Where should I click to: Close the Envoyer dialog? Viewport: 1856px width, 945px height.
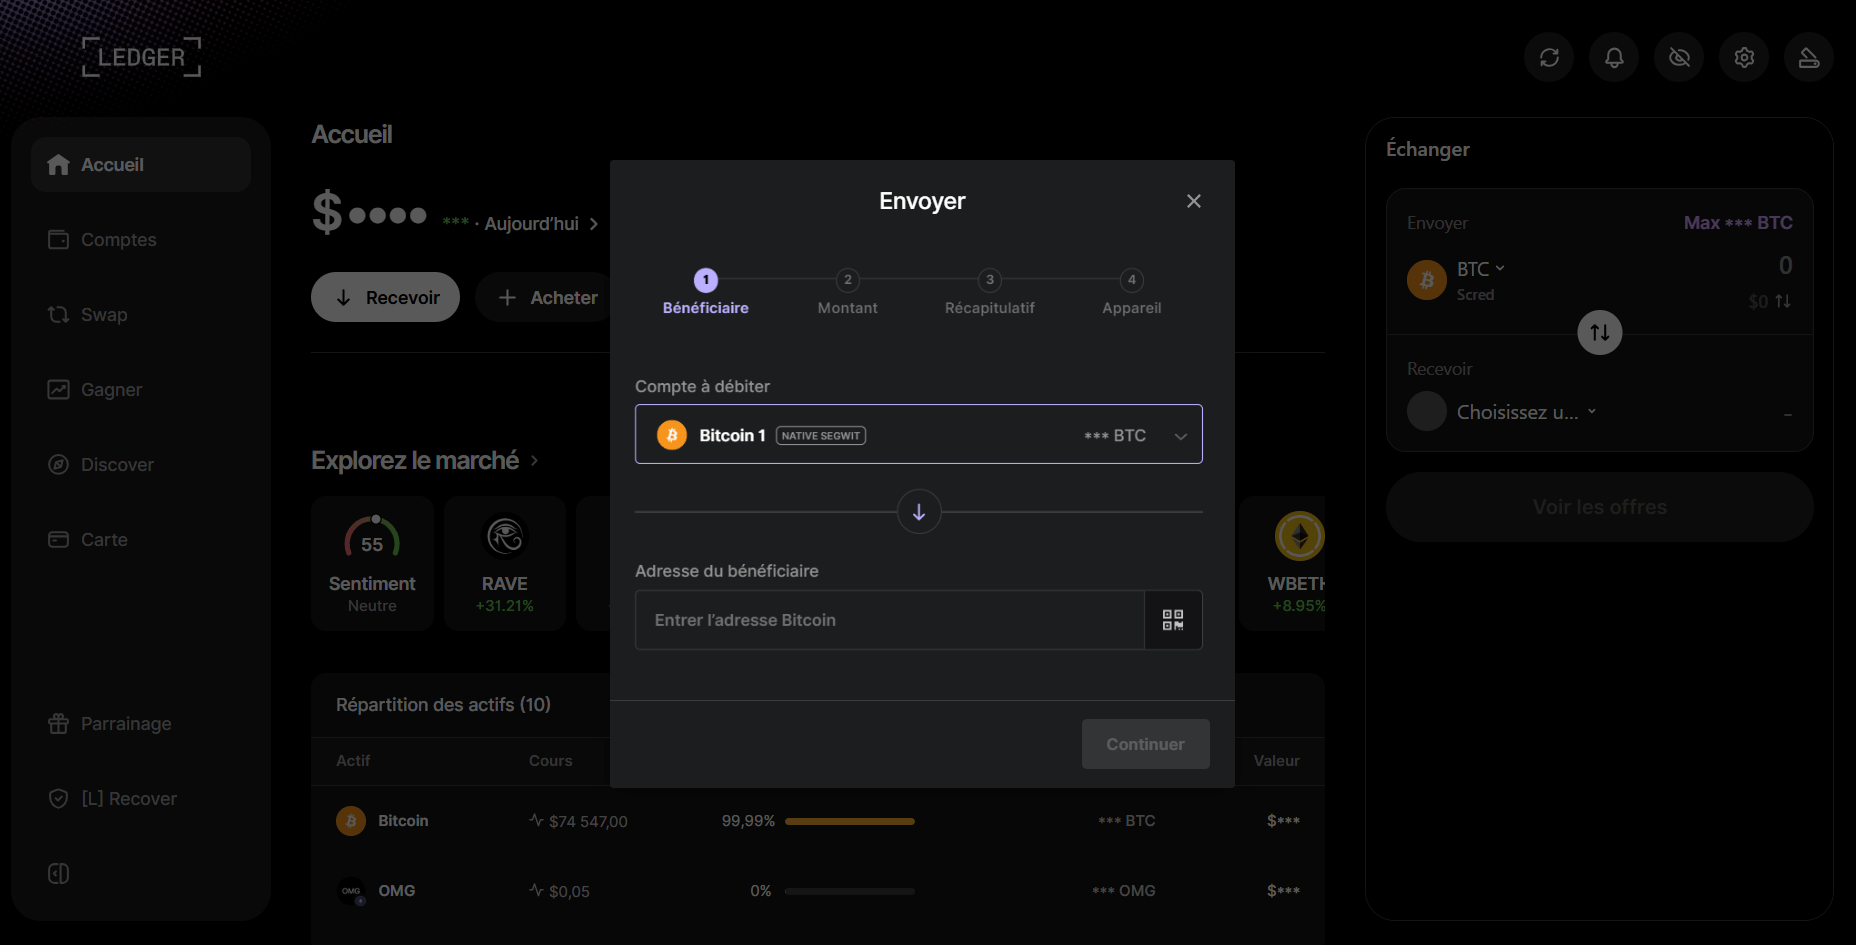tap(1194, 201)
